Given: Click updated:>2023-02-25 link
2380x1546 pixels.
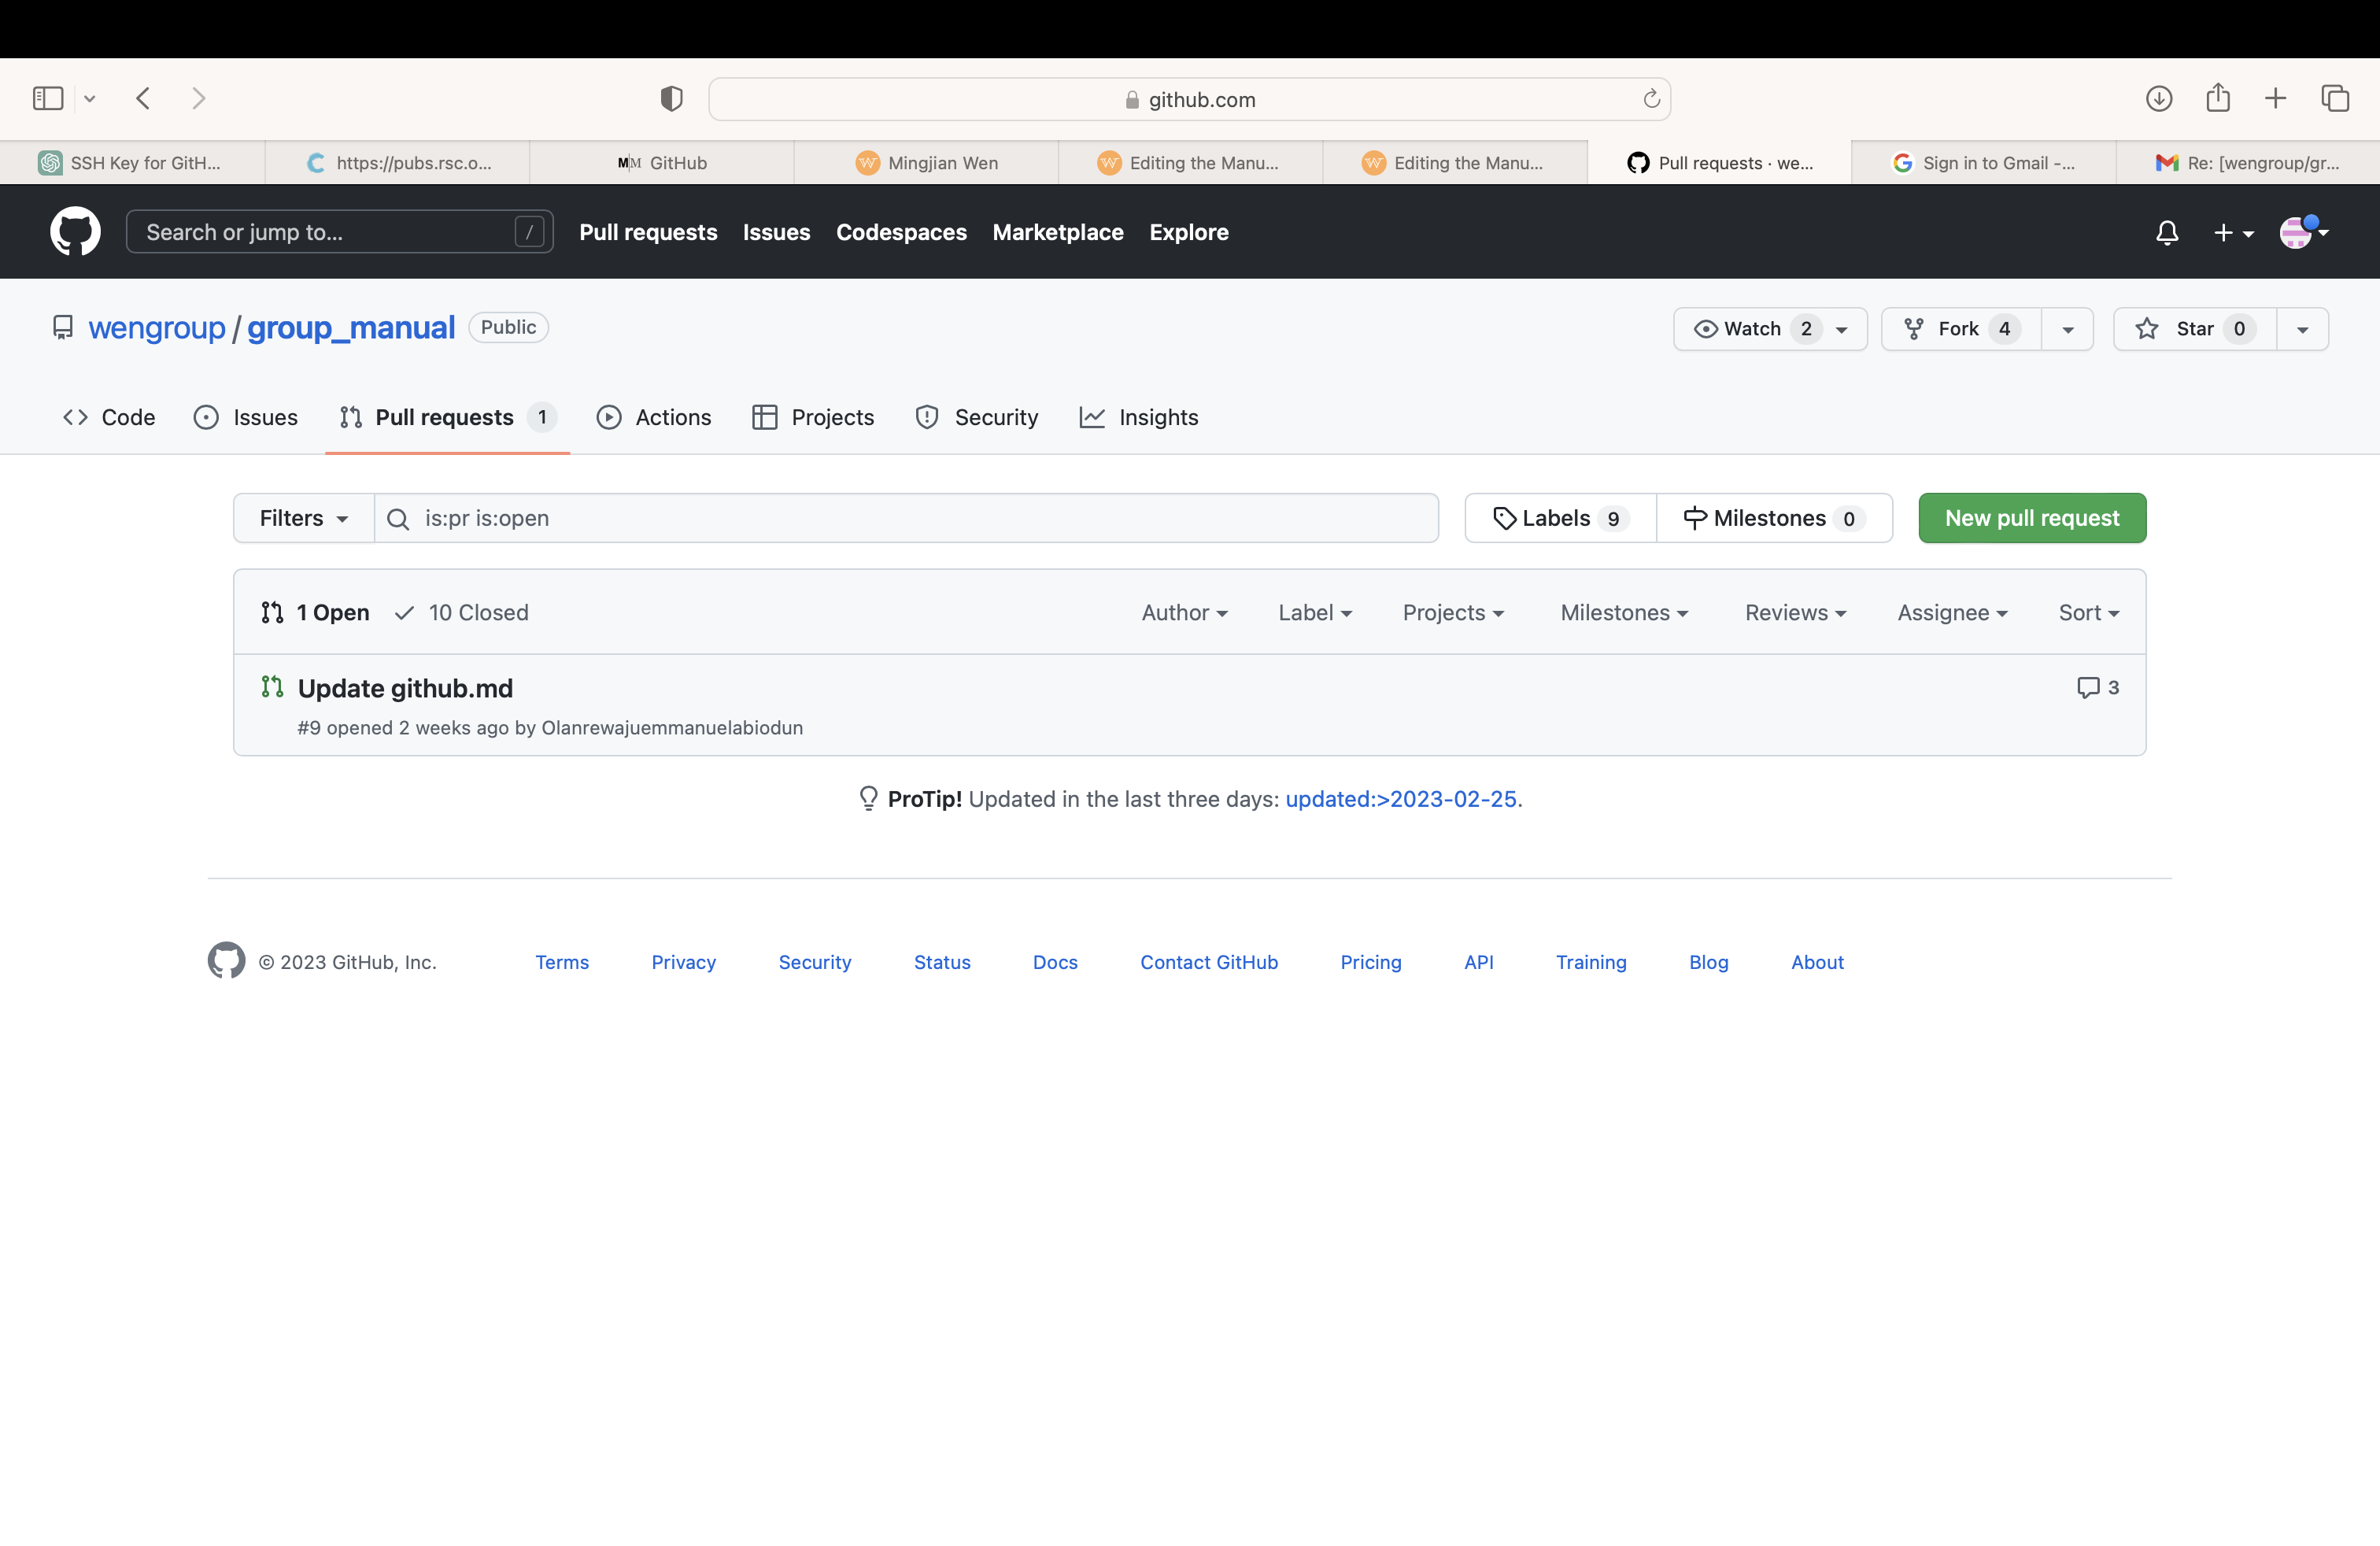Looking at the screenshot, I should (1401, 799).
